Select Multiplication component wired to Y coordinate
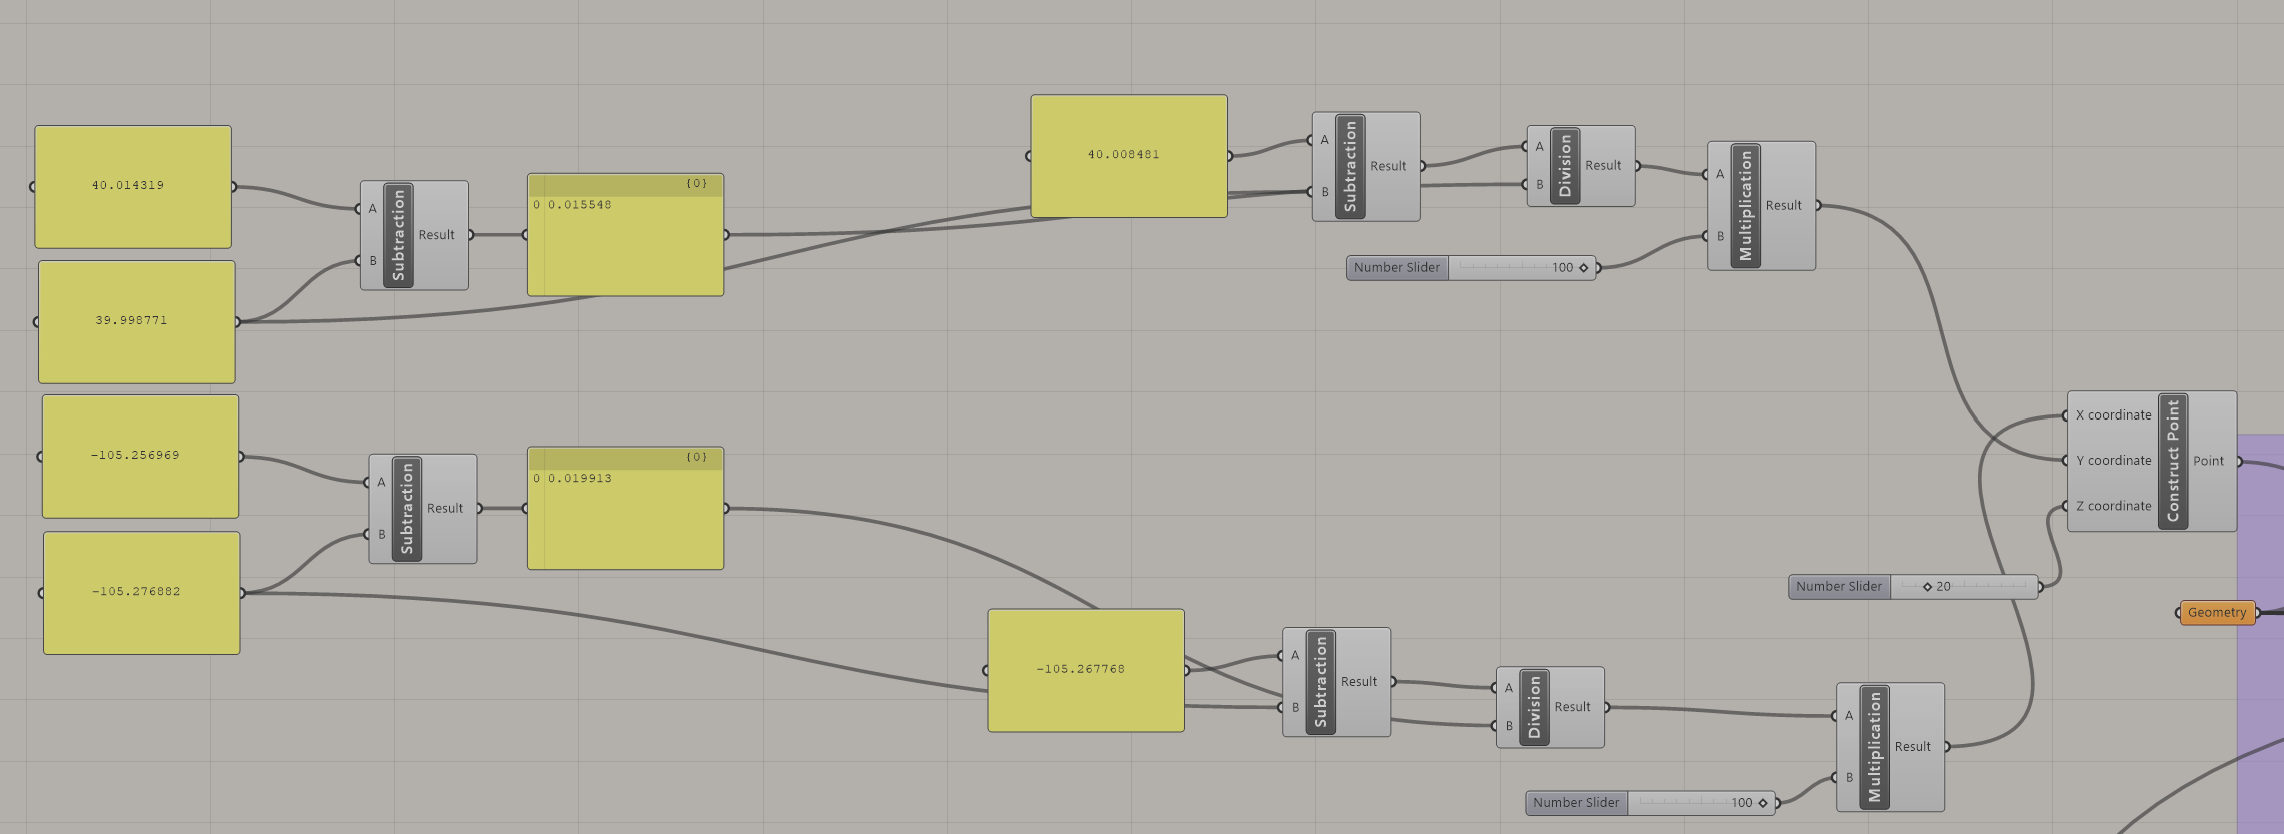This screenshot has height=834, width=2284. tap(1761, 206)
